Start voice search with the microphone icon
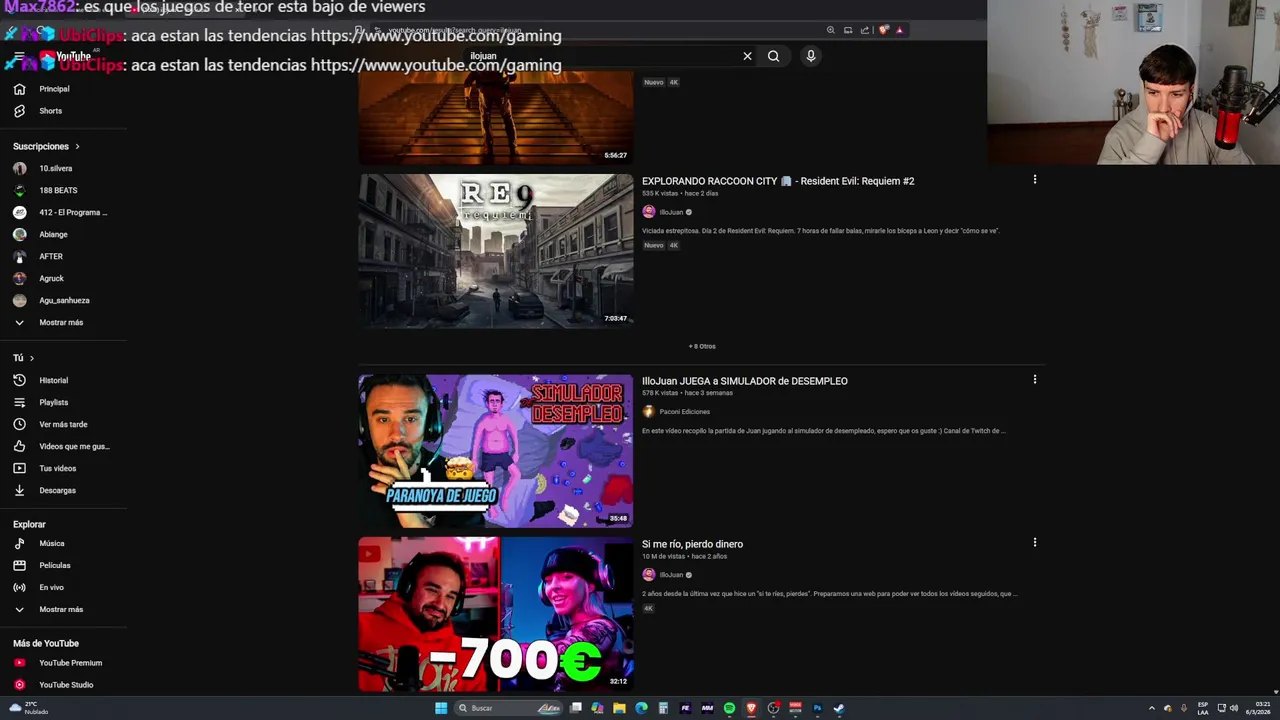The width and height of the screenshot is (1280, 720). click(x=811, y=56)
